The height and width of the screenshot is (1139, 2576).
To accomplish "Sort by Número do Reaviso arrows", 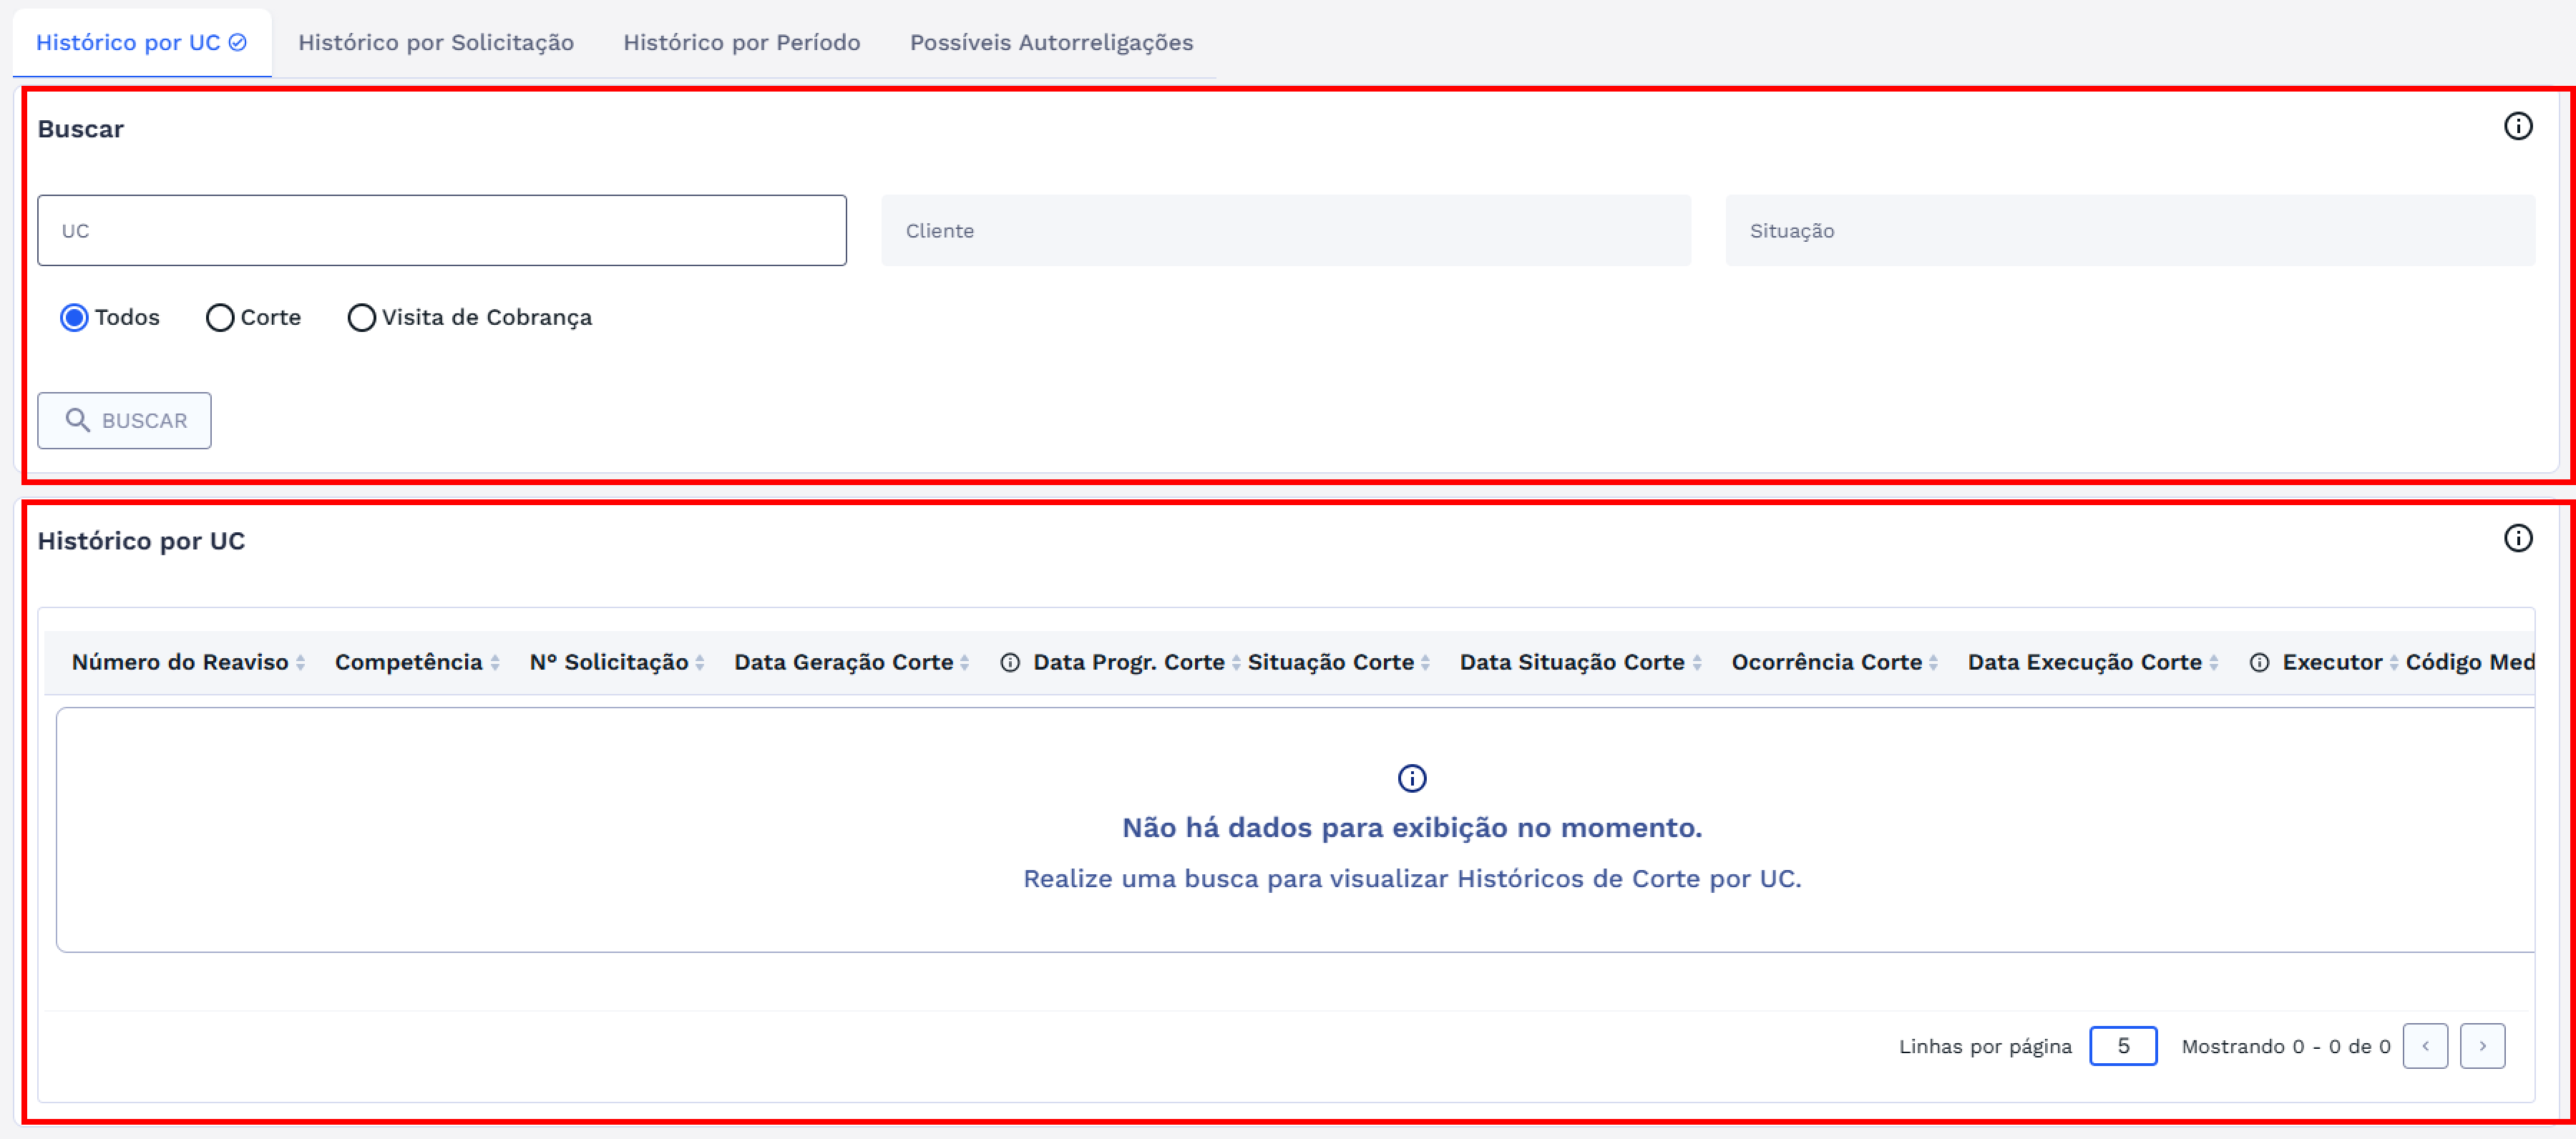I will click(x=300, y=662).
